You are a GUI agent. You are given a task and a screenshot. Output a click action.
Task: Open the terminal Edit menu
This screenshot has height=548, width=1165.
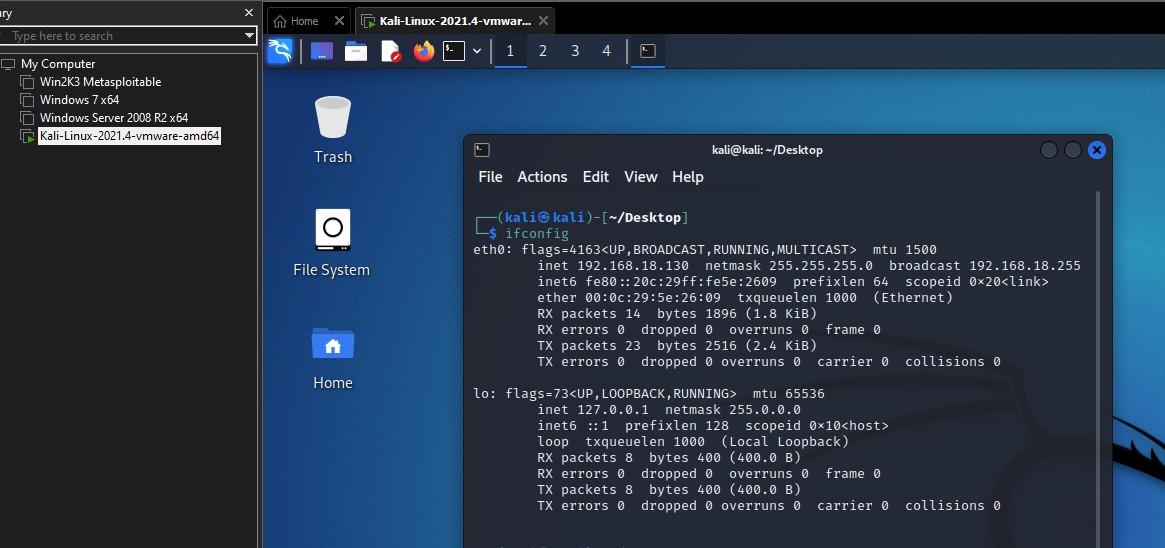click(x=596, y=177)
